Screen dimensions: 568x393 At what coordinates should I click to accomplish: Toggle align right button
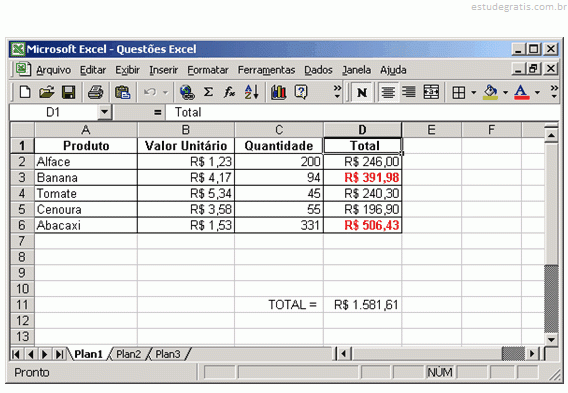[x=409, y=92]
